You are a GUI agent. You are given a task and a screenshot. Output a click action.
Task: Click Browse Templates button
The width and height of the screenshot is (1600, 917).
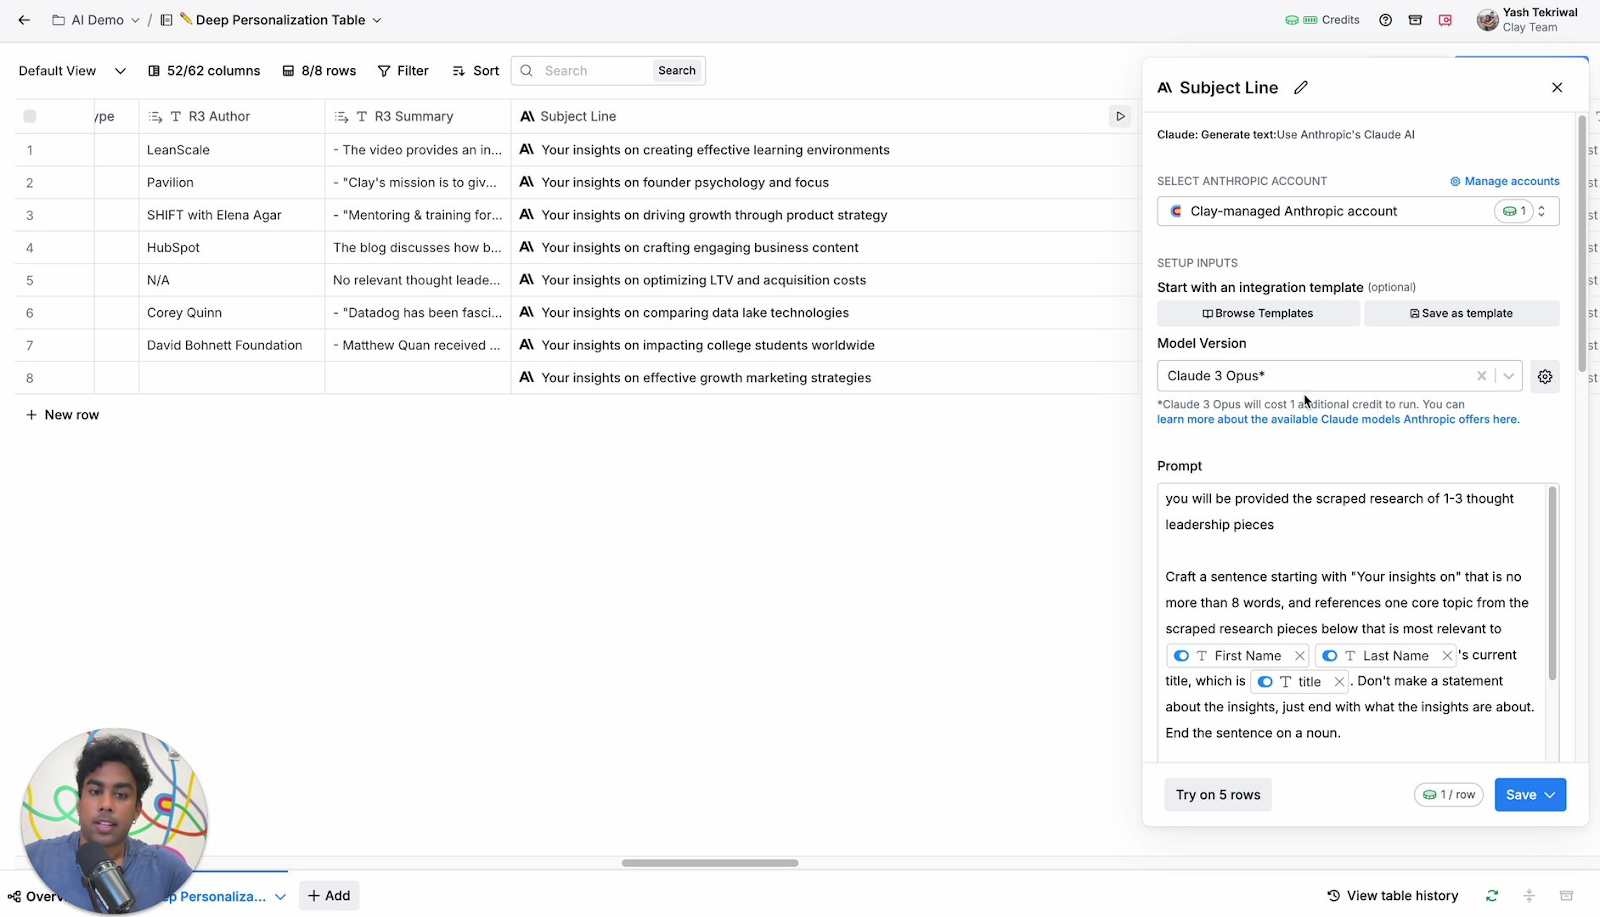click(x=1258, y=313)
